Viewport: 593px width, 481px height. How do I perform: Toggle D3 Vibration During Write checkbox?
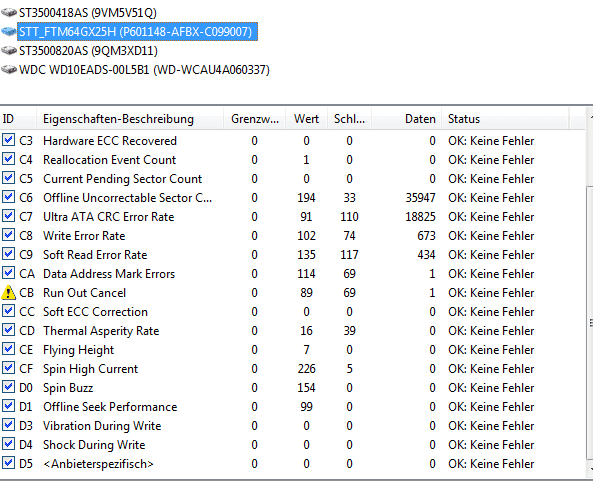click(8, 425)
